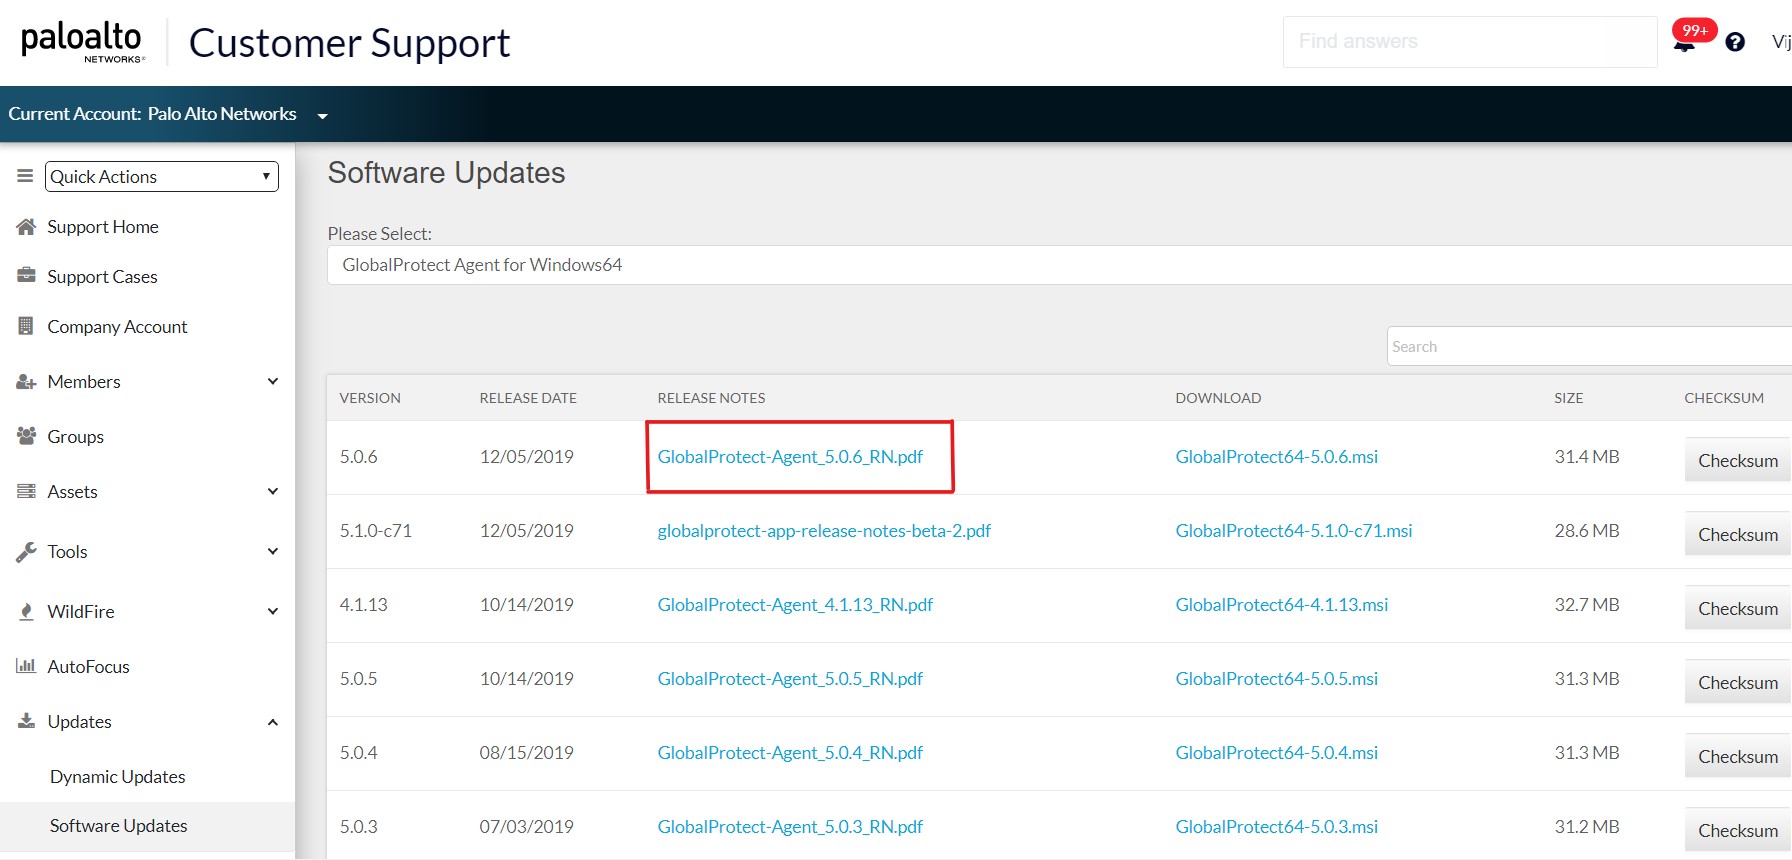The image size is (1792, 860).
Task: Select the 5.1.0-c71 version cell
Action: pos(376,531)
